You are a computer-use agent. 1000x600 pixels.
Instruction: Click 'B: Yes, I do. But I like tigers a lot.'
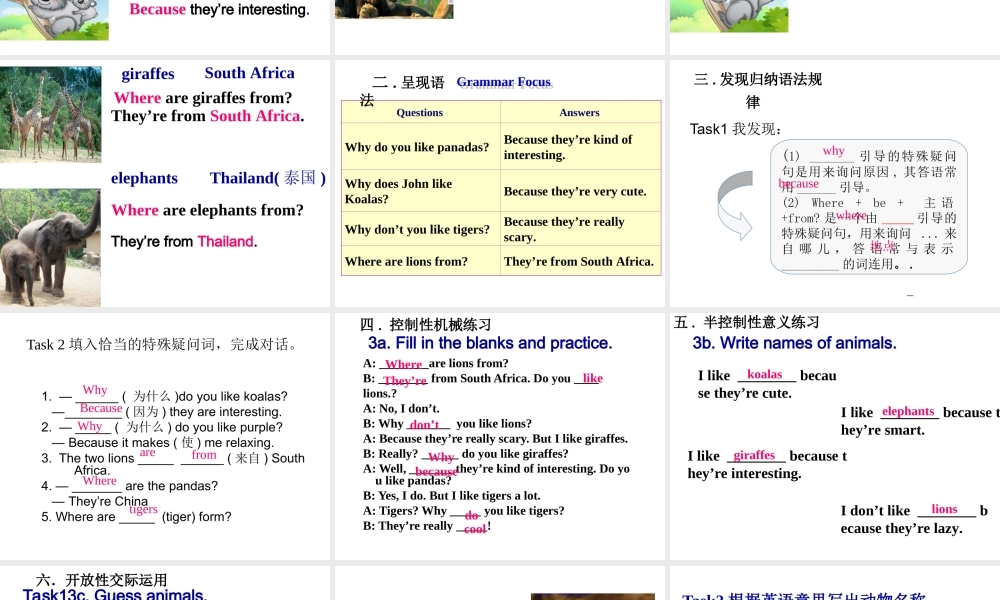(x=452, y=495)
